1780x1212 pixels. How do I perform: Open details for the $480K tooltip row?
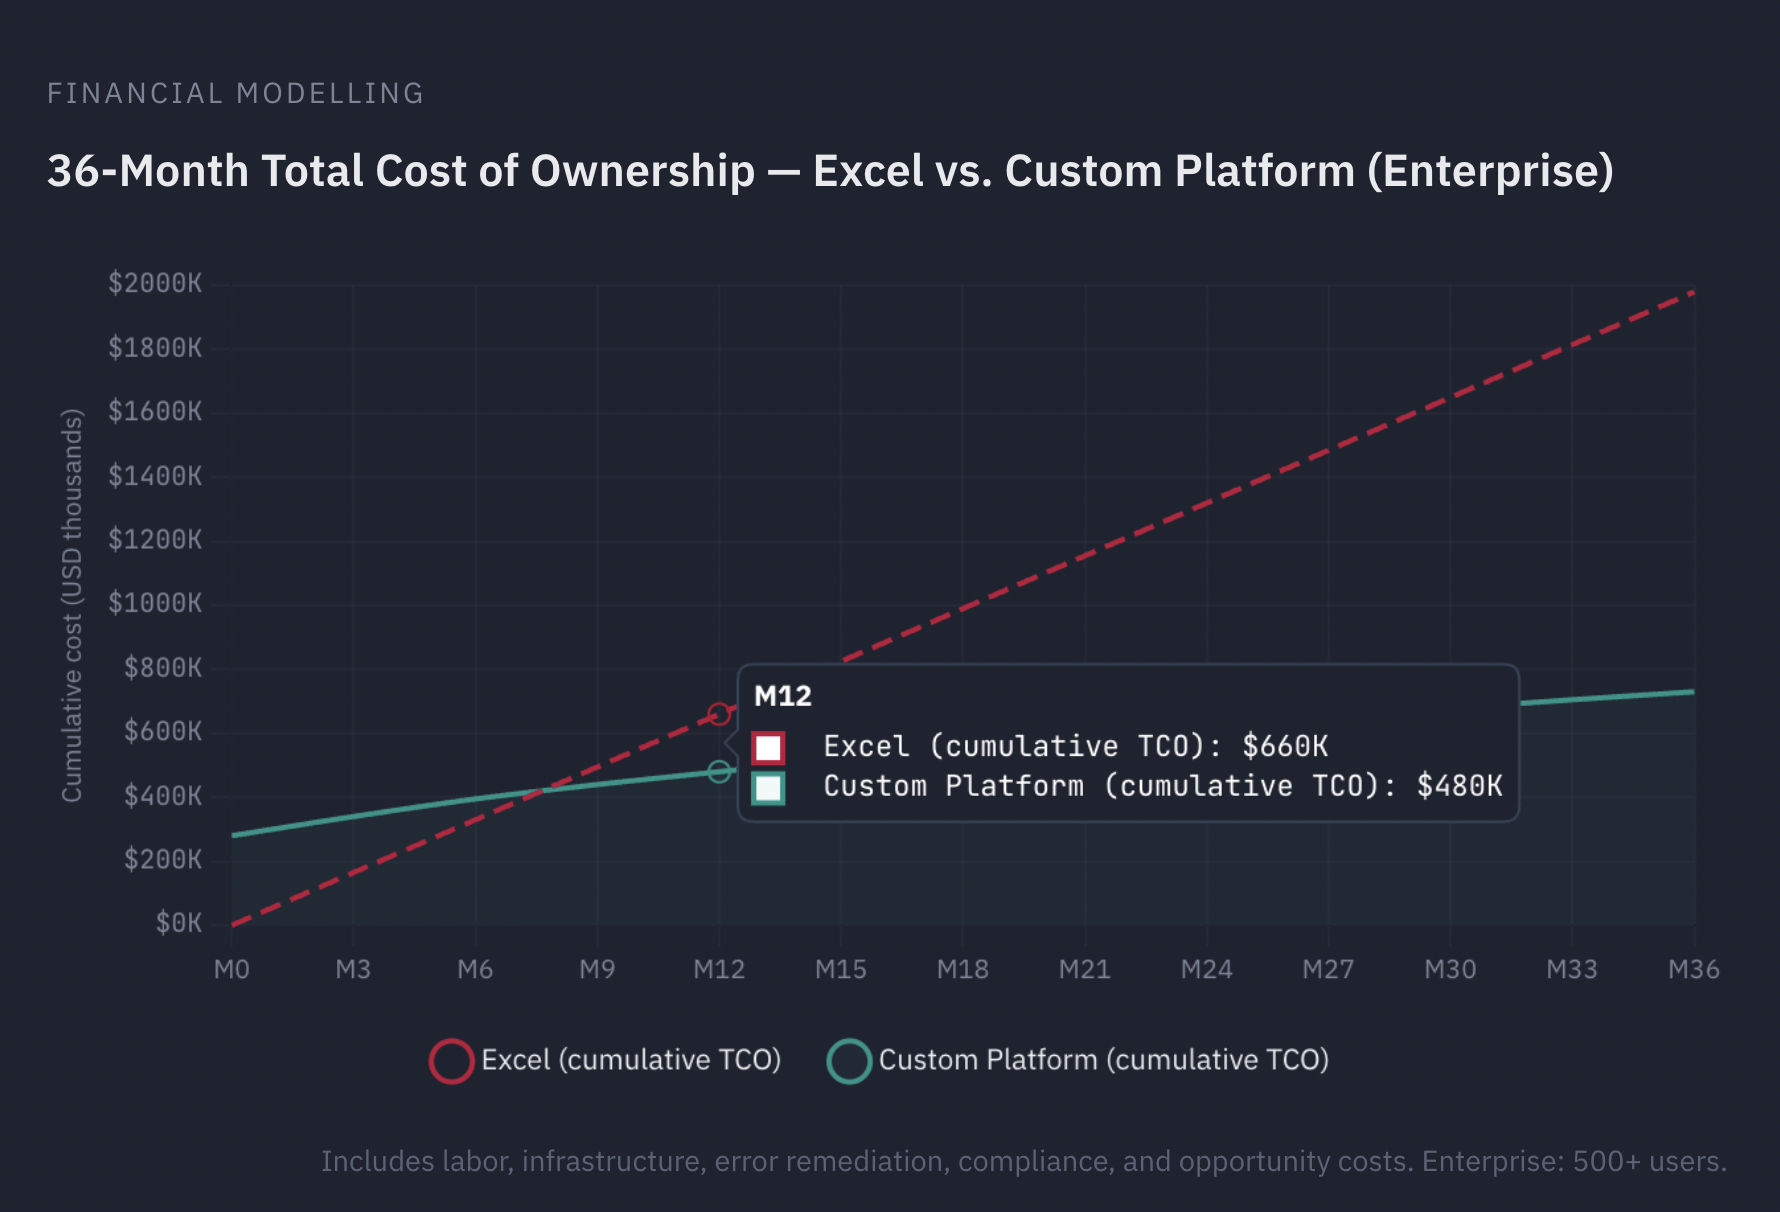1161,786
